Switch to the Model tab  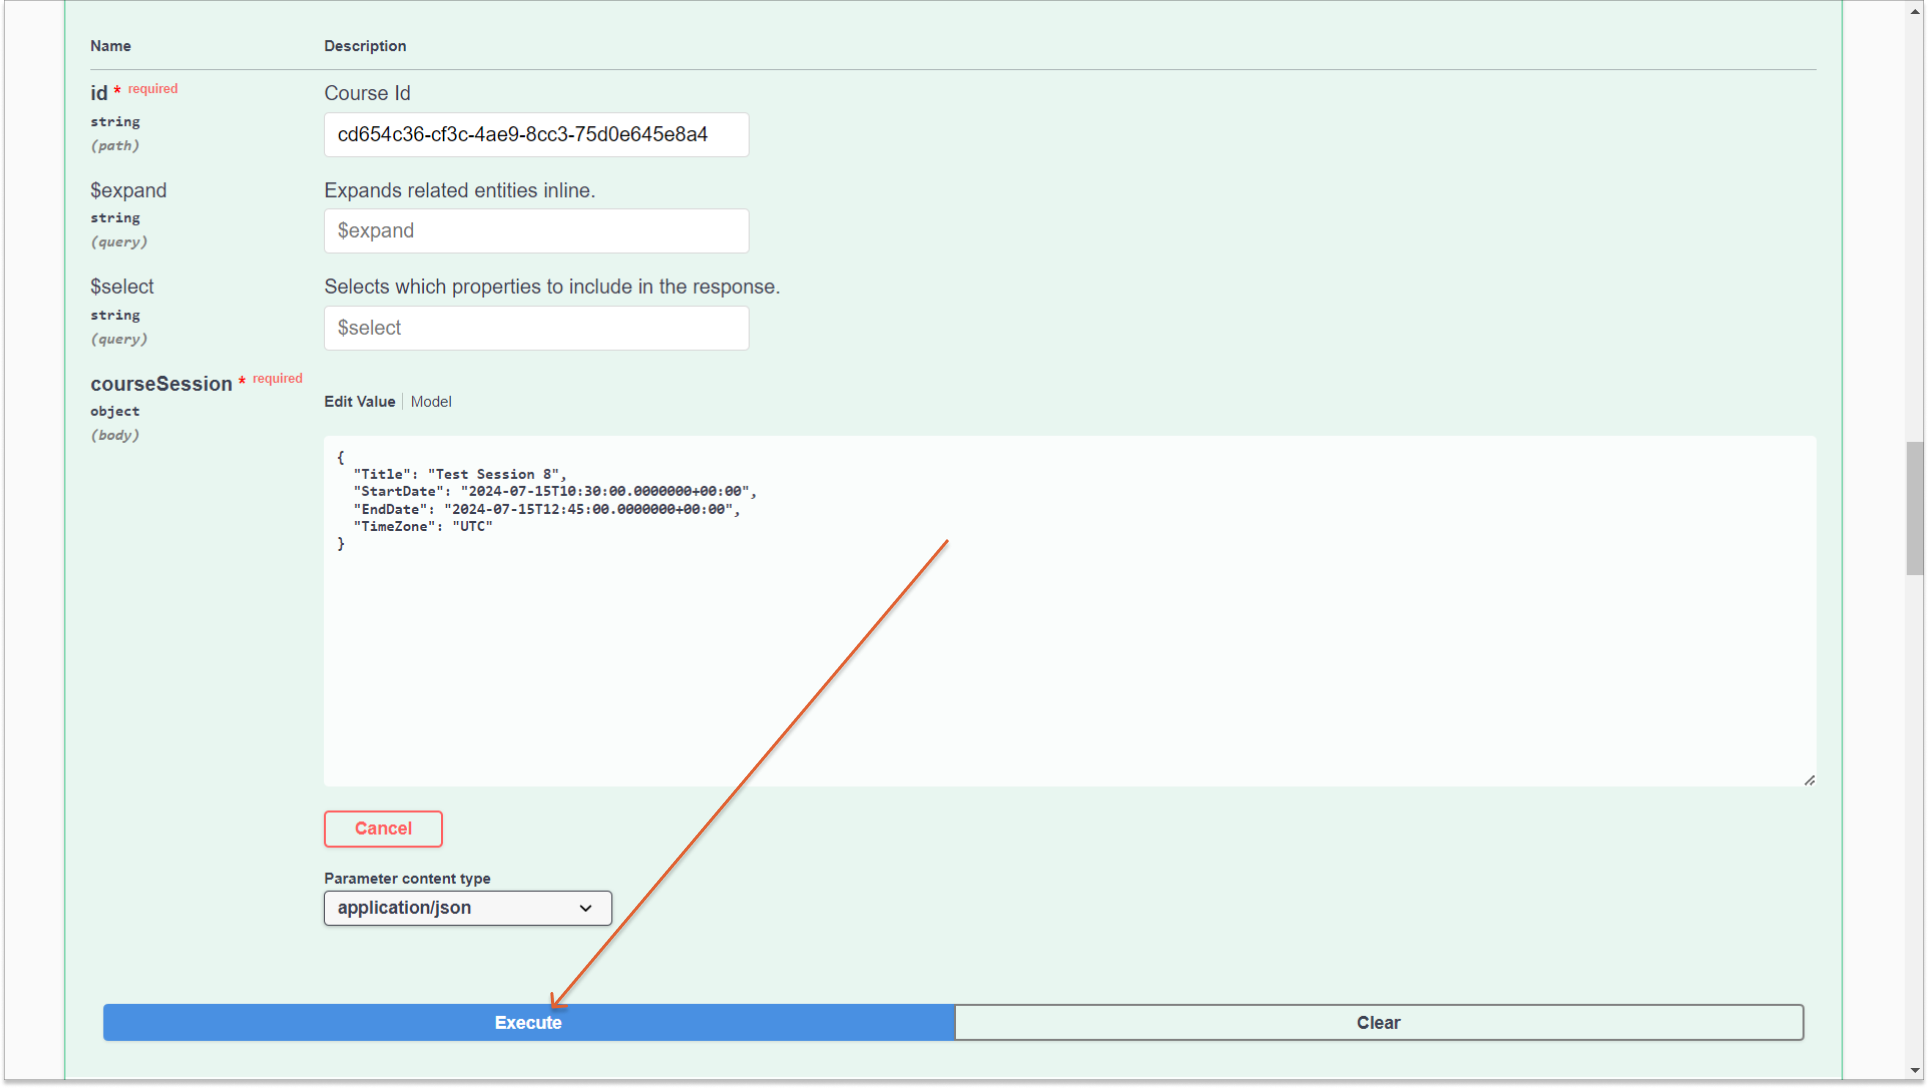(431, 402)
